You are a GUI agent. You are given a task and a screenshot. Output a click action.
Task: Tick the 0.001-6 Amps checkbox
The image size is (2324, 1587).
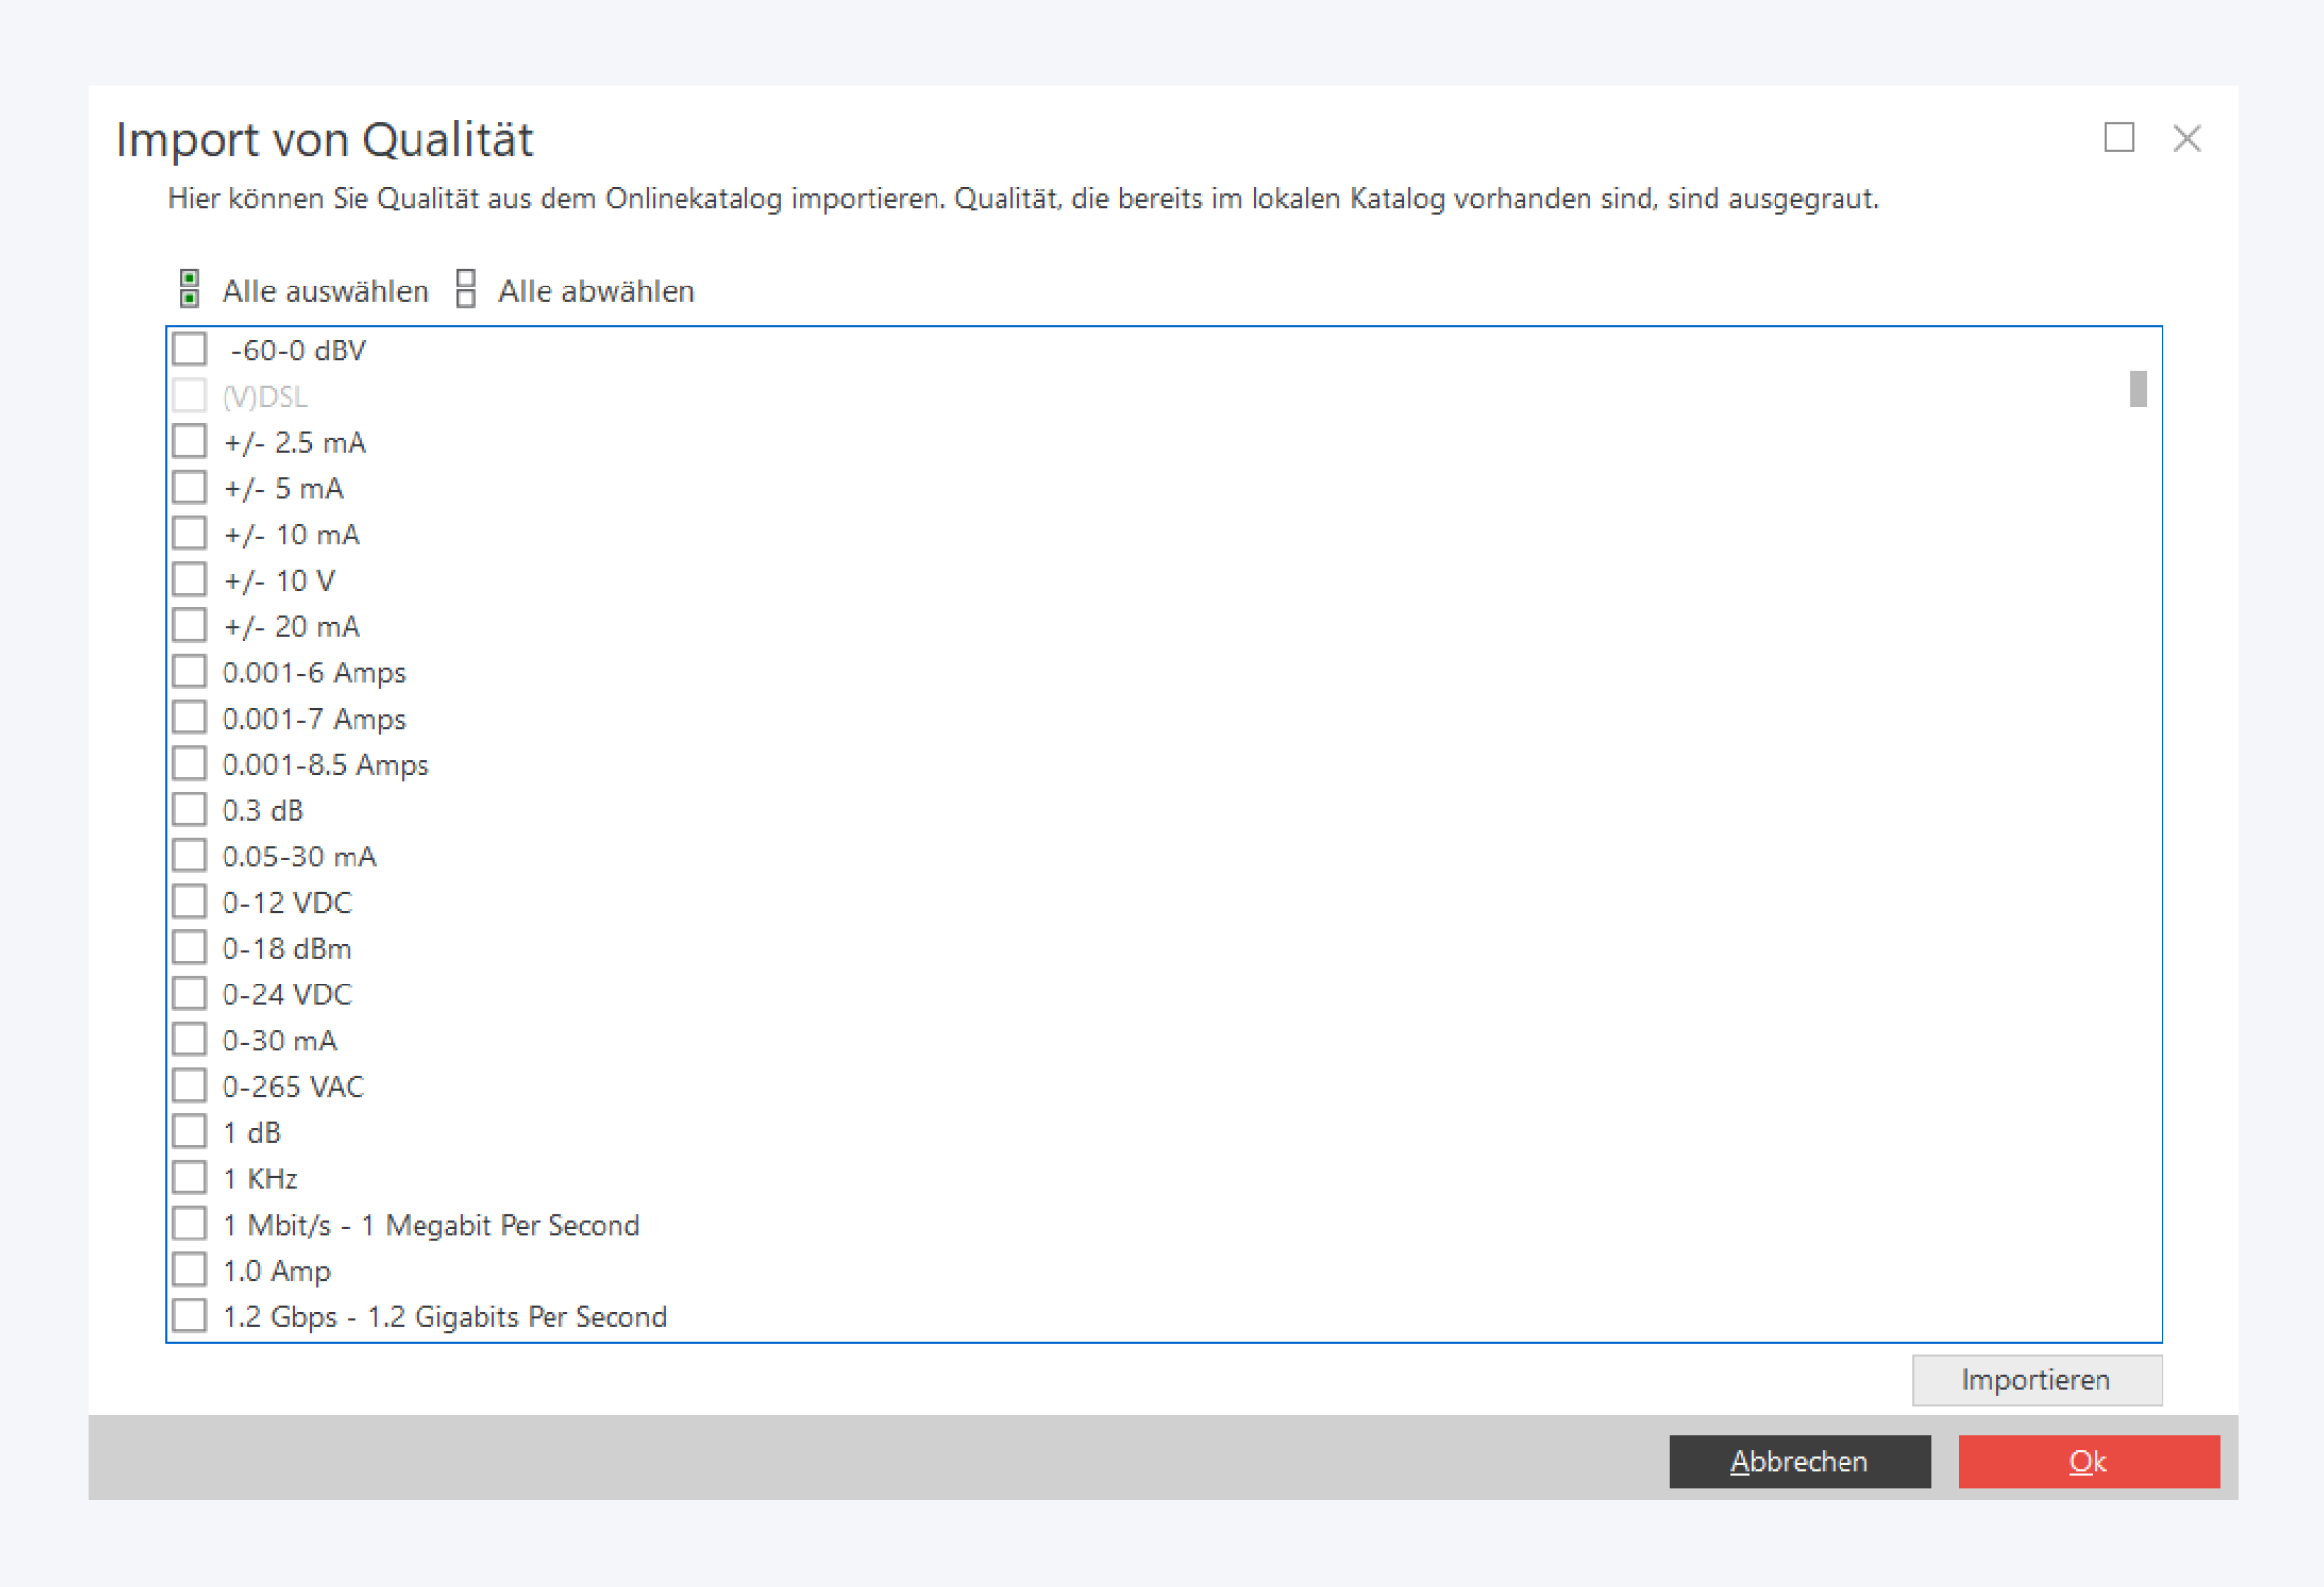[x=189, y=672]
